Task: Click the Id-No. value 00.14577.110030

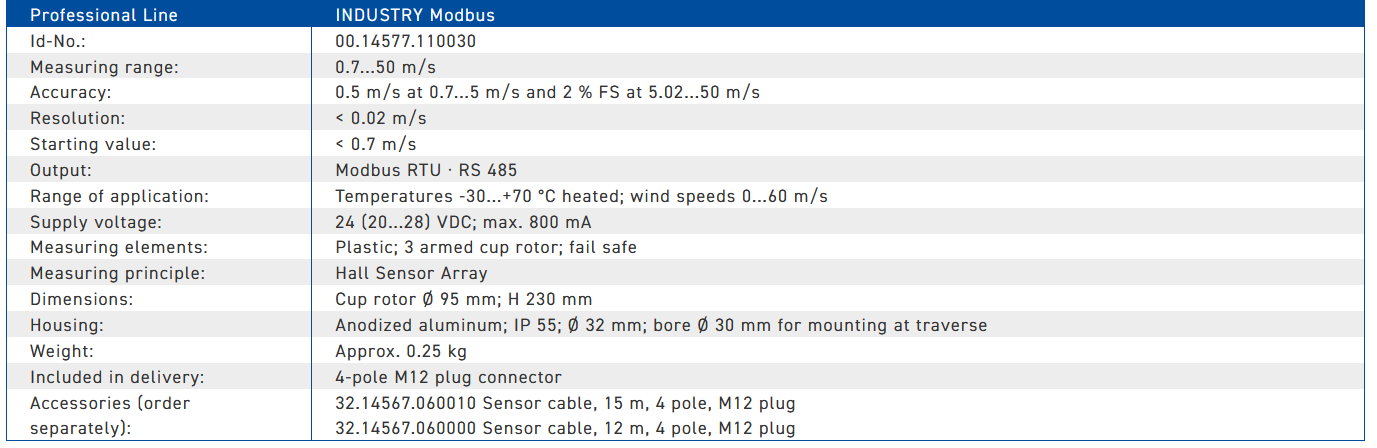Action: 406,41
